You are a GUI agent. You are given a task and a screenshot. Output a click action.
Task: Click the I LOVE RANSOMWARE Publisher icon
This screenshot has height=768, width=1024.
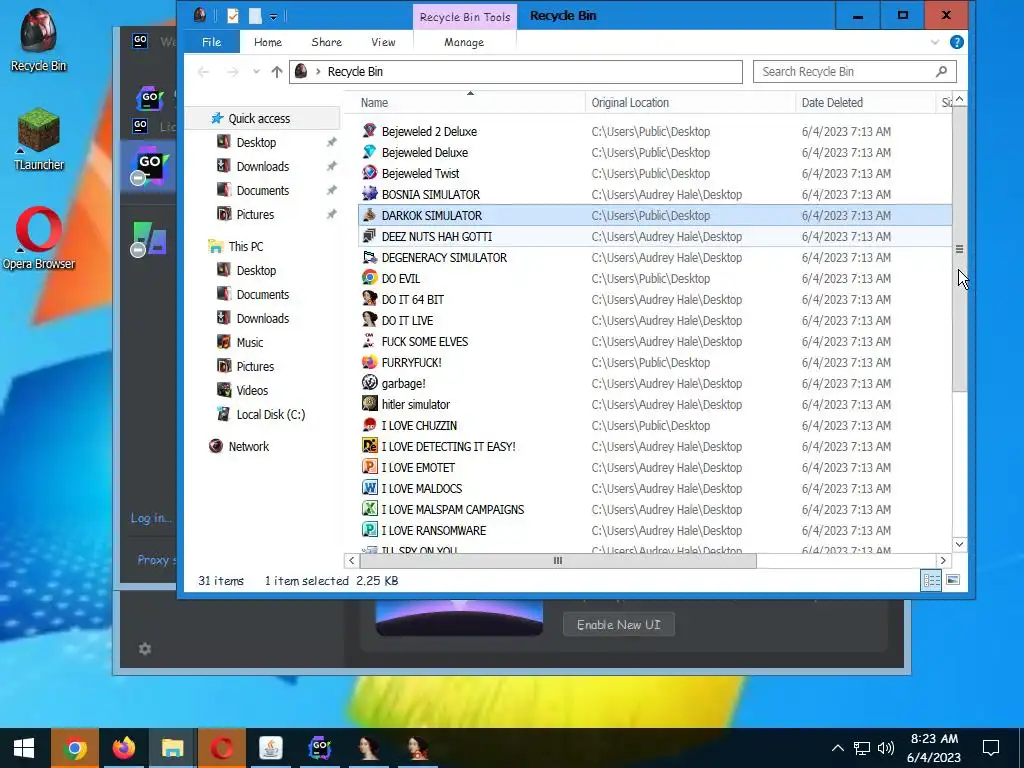(370, 530)
